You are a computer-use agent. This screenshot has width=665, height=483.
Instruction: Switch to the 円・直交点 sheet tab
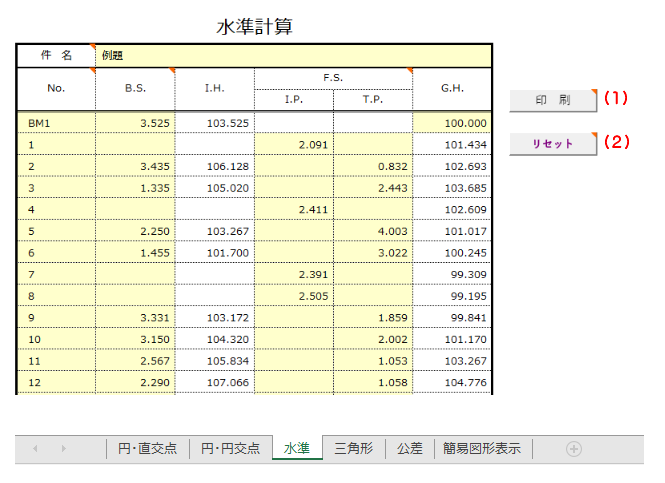tap(149, 448)
